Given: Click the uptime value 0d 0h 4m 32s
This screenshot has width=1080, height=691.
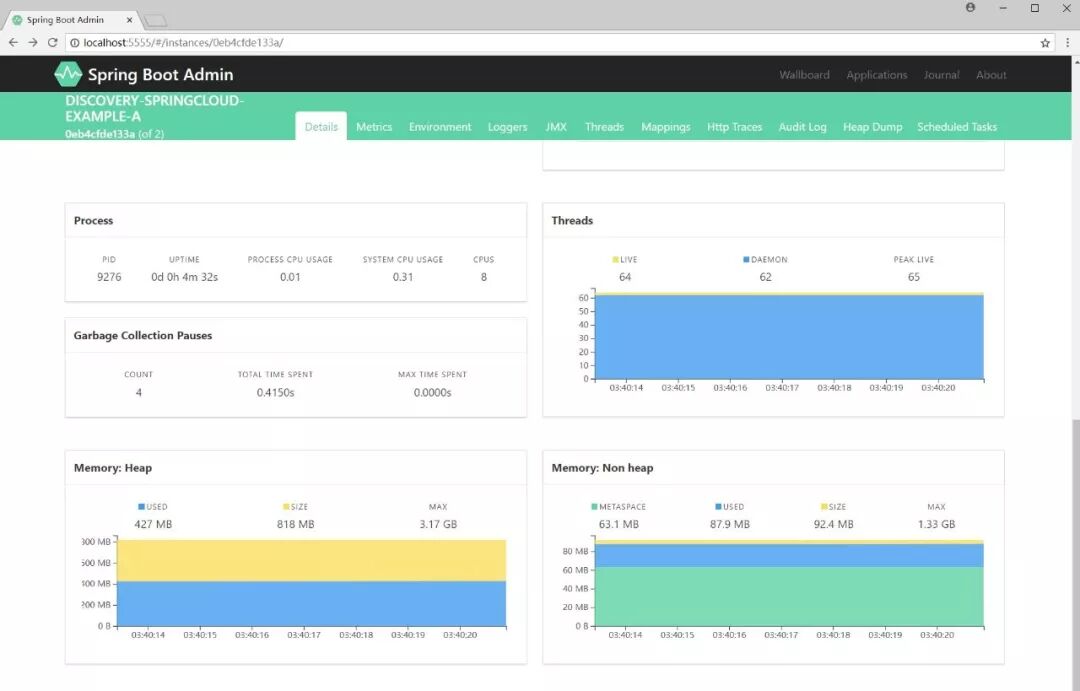Looking at the screenshot, I should pos(185,277).
